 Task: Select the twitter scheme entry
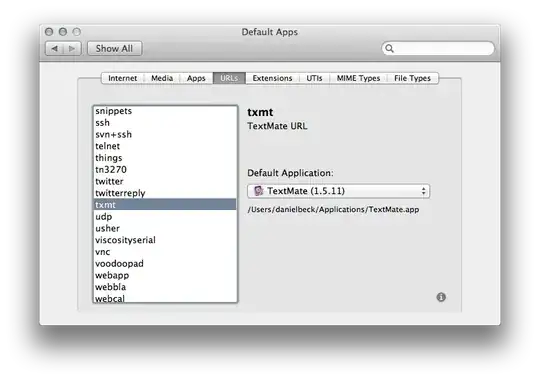tap(165, 181)
